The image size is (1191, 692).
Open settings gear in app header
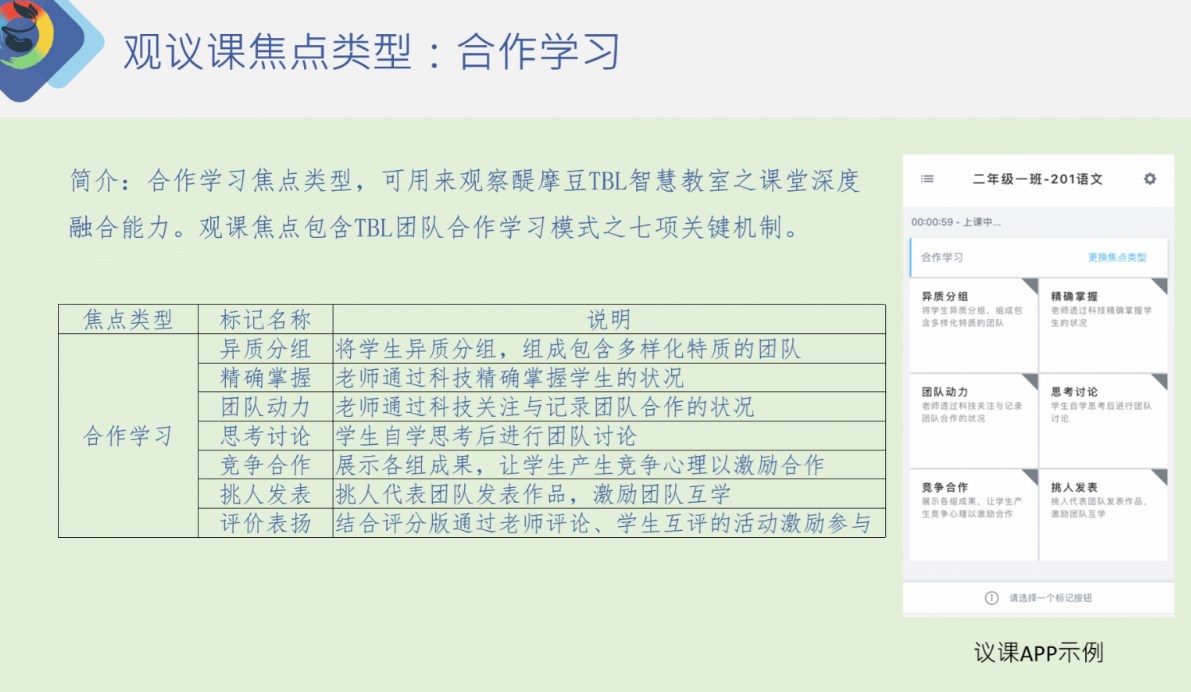click(x=1149, y=179)
